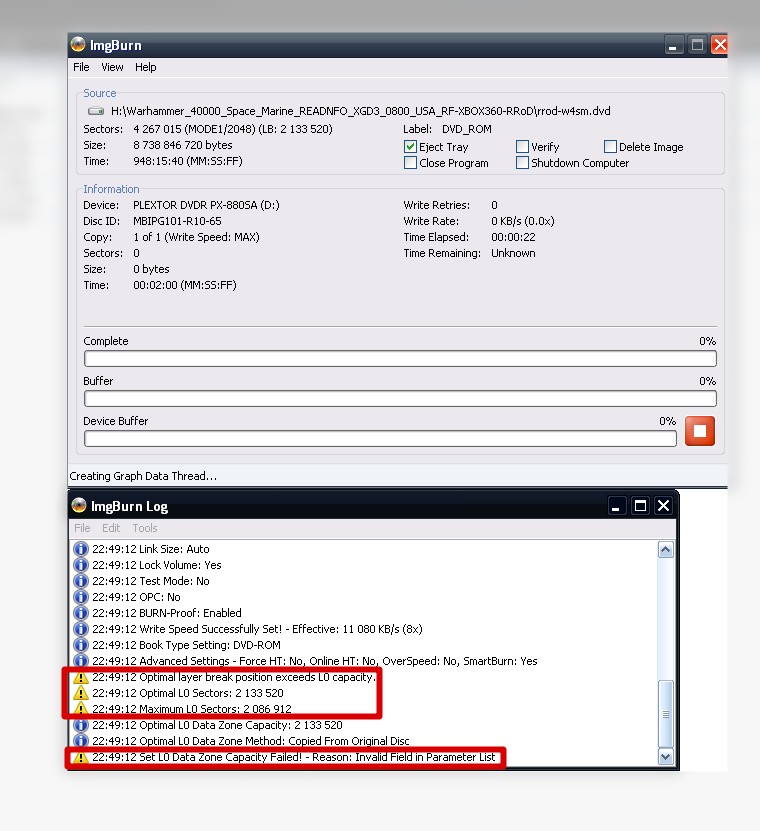Screen dimensions: 760x831
Task: Click info icon beside Write Speed Successfully Set
Action: (81, 629)
